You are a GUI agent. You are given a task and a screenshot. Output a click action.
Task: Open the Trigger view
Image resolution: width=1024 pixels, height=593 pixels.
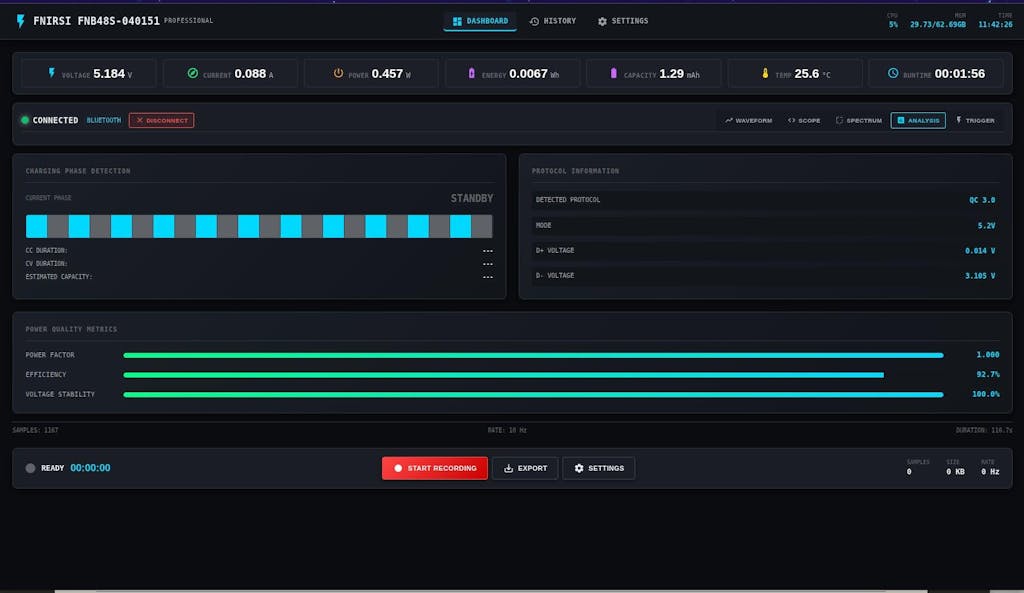pyautogui.click(x=975, y=121)
